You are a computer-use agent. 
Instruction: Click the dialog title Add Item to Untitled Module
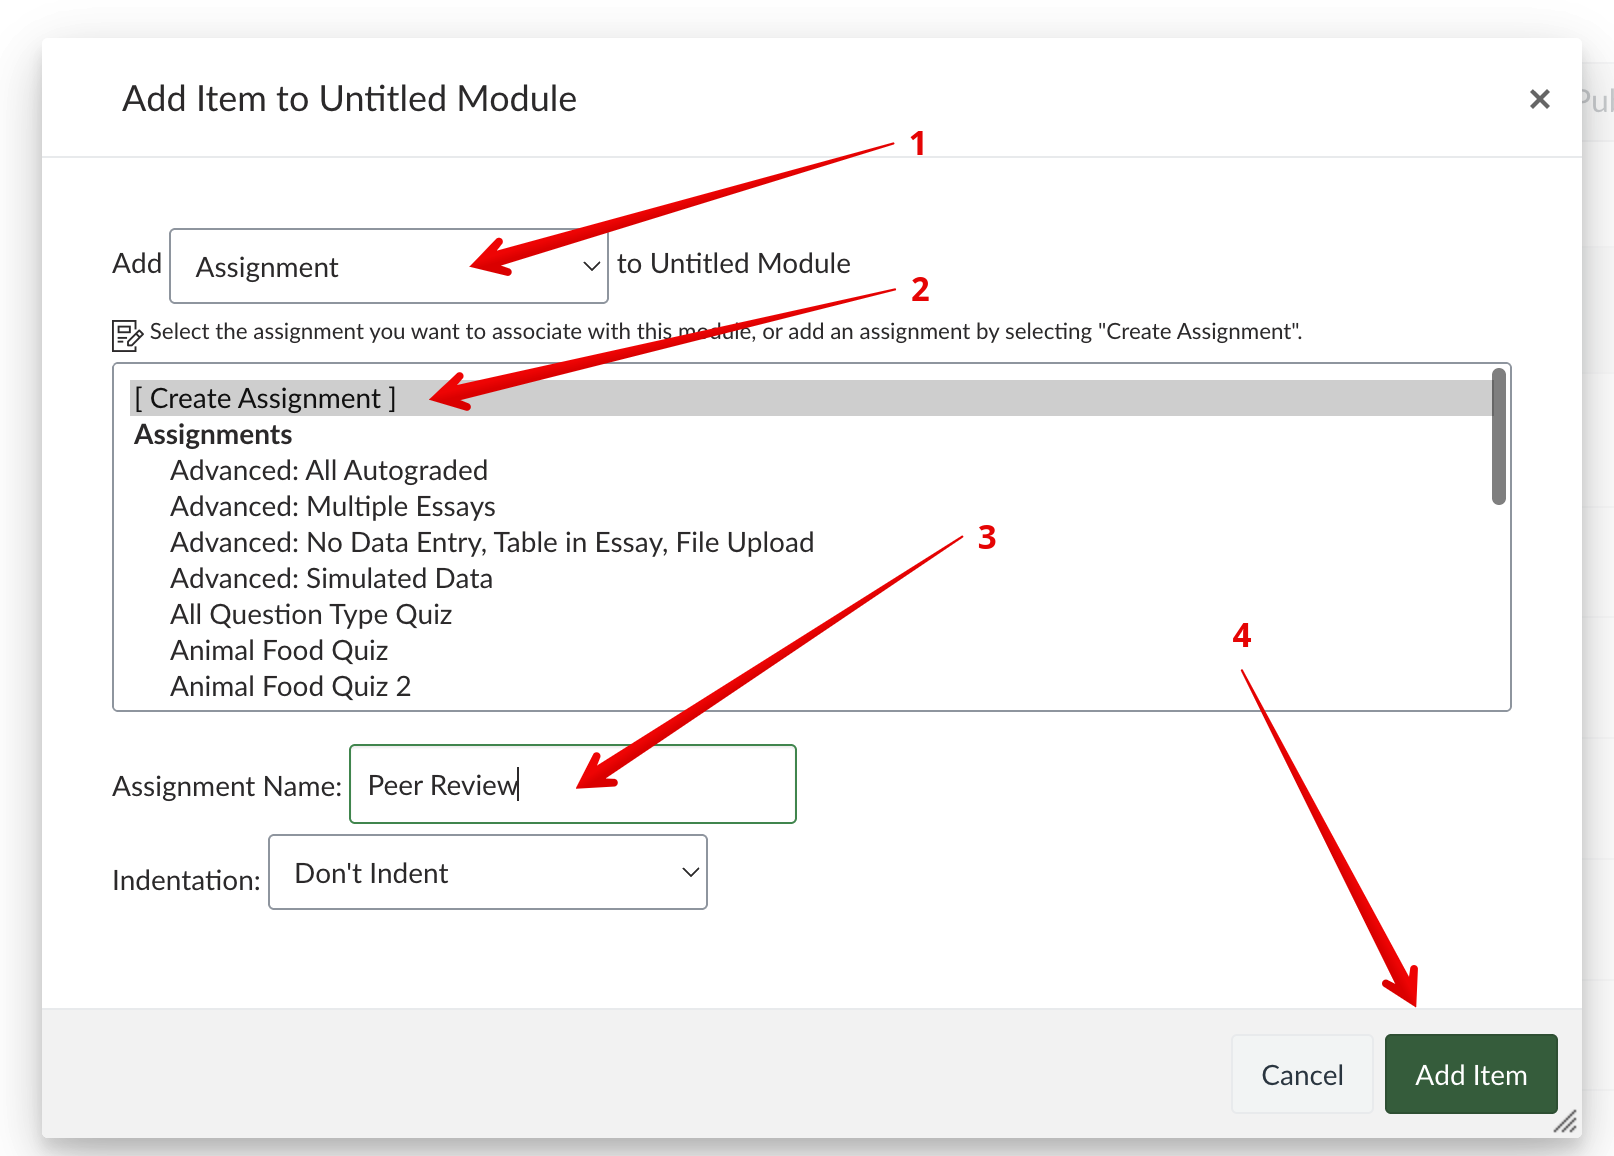point(349,99)
